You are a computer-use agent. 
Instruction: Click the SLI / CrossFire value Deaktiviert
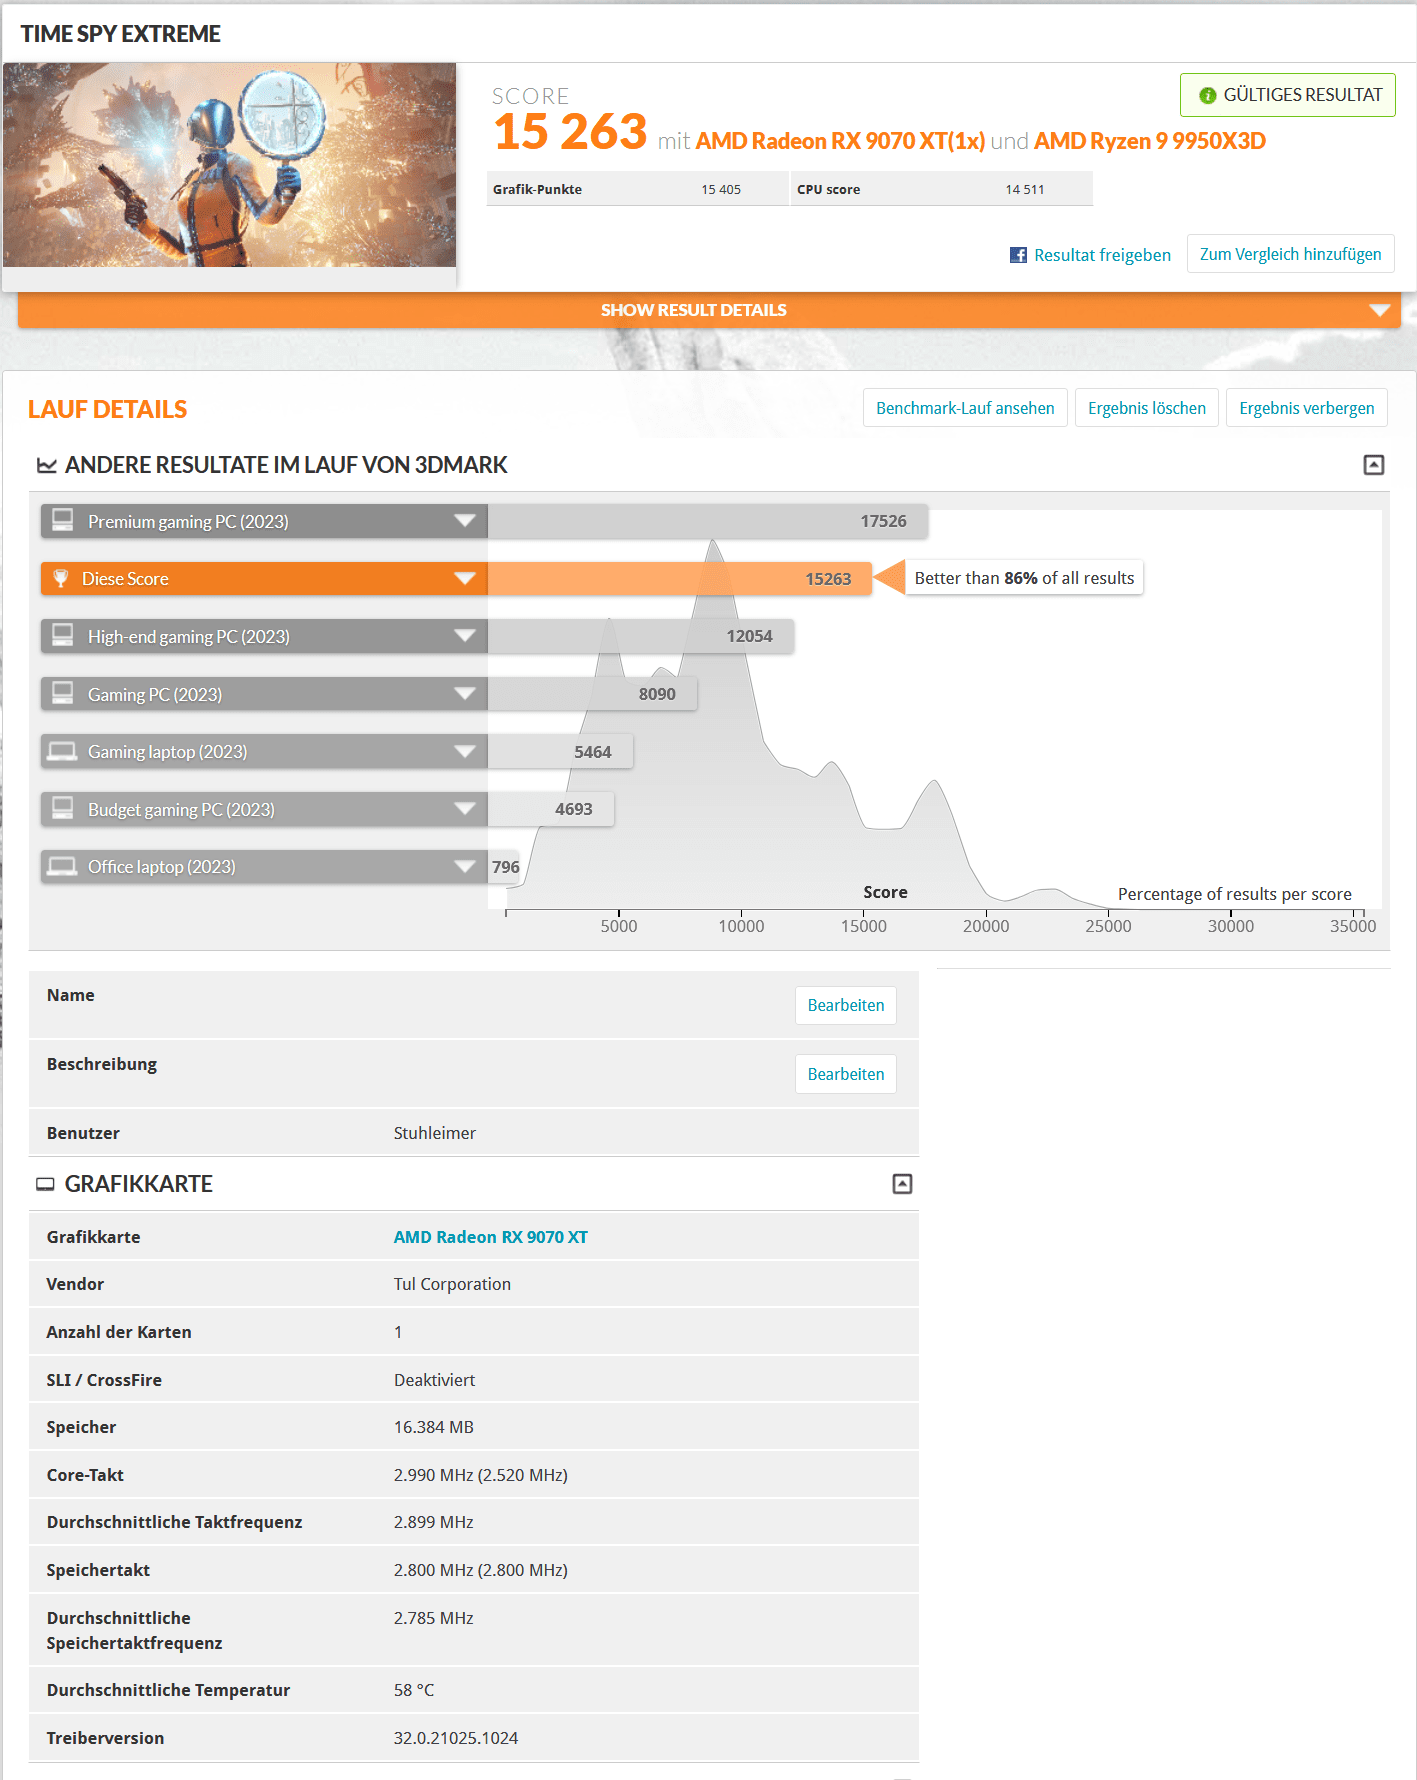[x=435, y=1380]
